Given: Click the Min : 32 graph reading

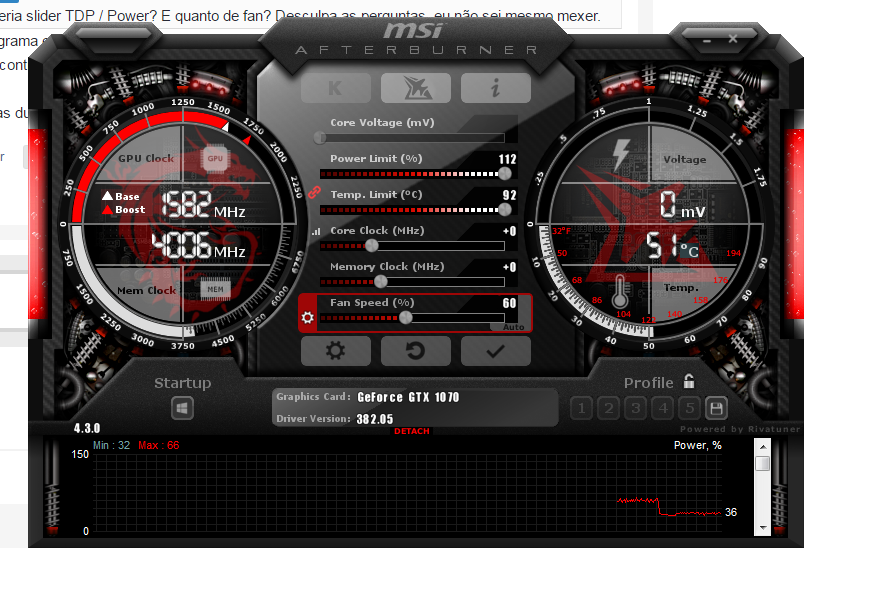Looking at the screenshot, I should tap(112, 445).
